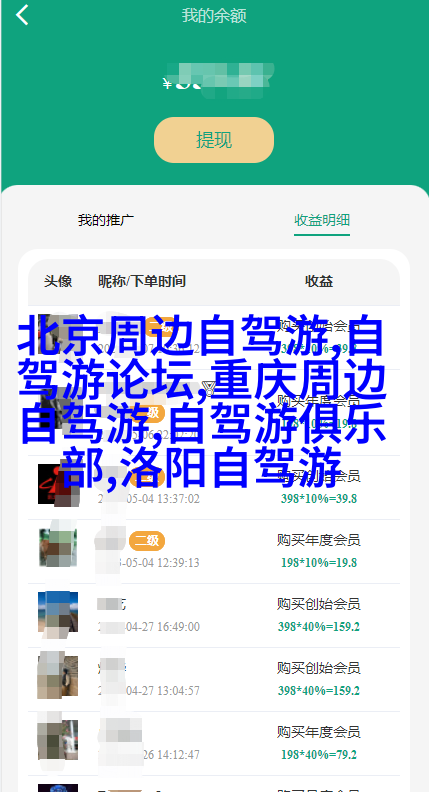
Task: Select the 收益明细 tab
Action: 322,220
